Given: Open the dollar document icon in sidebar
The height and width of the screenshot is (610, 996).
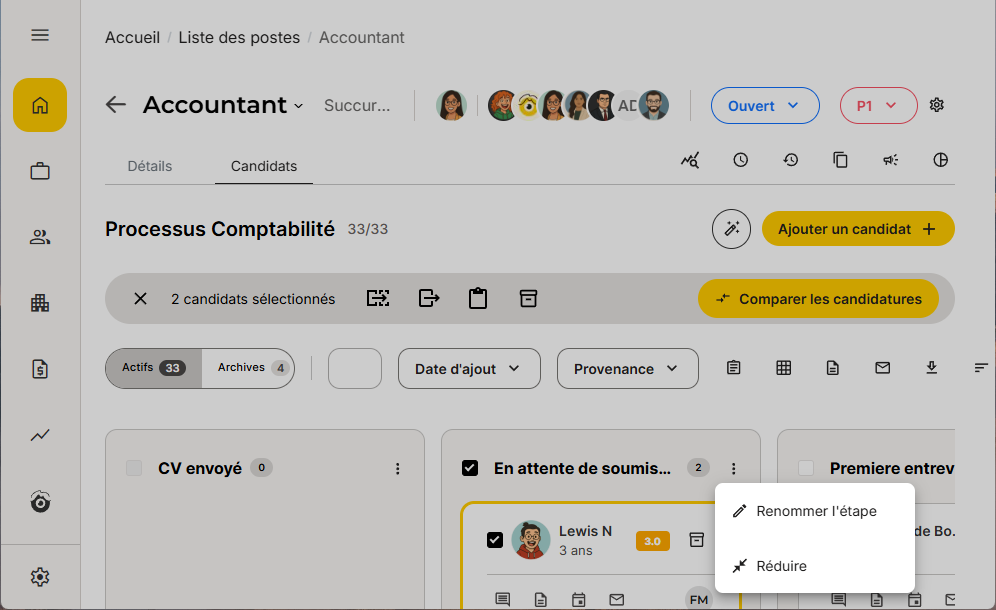Looking at the screenshot, I should (x=40, y=369).
